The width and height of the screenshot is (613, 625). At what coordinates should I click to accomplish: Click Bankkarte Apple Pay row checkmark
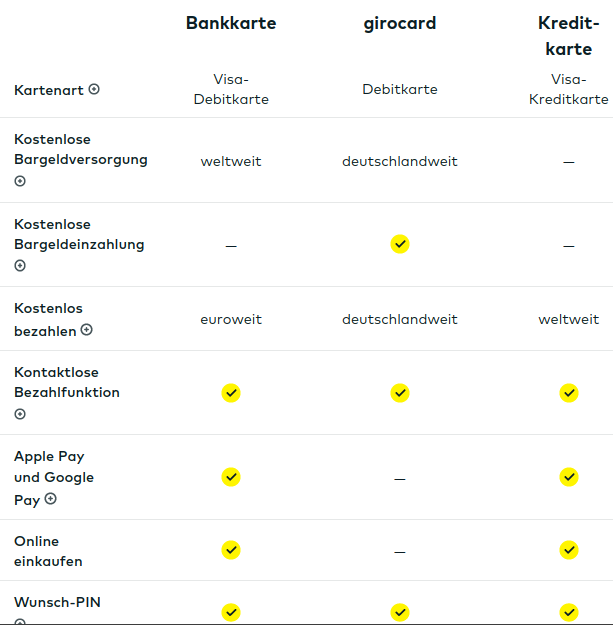[x=231, y=477]
